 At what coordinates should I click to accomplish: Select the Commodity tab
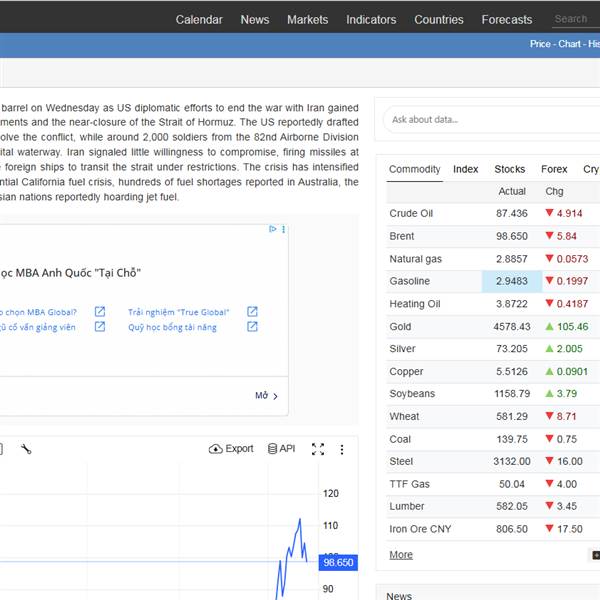(x=414, y=169)
